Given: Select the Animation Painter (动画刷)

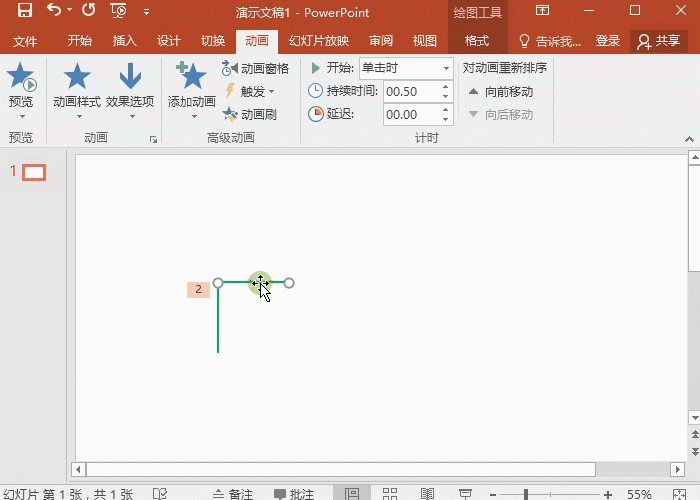Looking at the screenshot, I should pyautogui.click(x=250, y=115).
